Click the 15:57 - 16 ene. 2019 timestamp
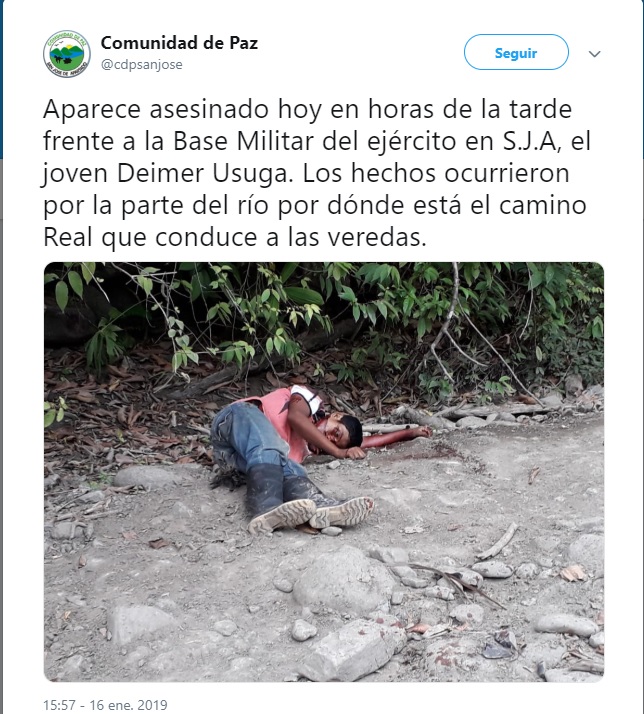 tap(105, 705)
